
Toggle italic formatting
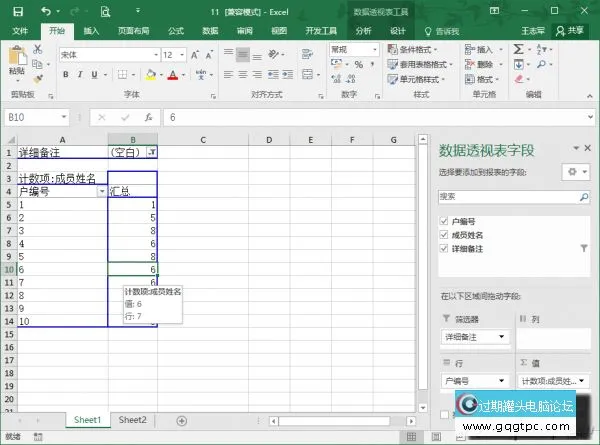(x=80, y=75)
